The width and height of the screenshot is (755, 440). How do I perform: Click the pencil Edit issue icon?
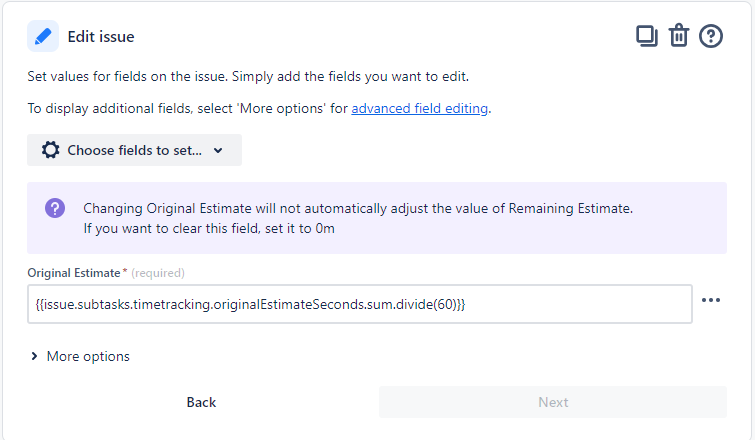pos(43,37)
